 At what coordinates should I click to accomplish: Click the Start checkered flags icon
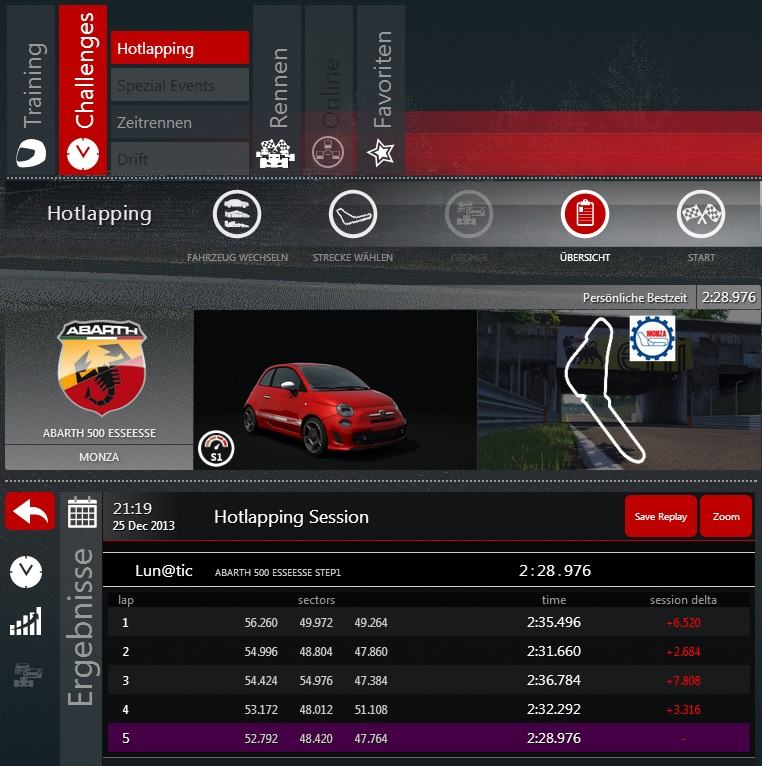pos(701,214)
